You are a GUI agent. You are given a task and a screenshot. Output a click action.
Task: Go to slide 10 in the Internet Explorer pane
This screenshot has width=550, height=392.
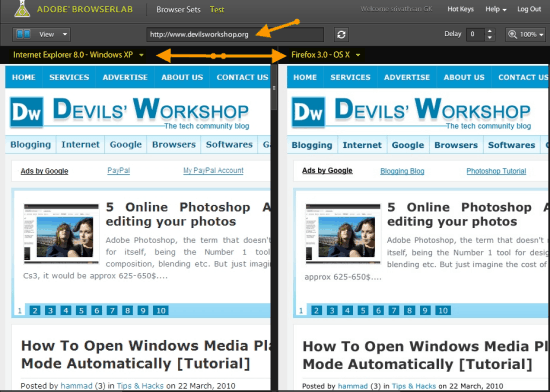[161, 310]
